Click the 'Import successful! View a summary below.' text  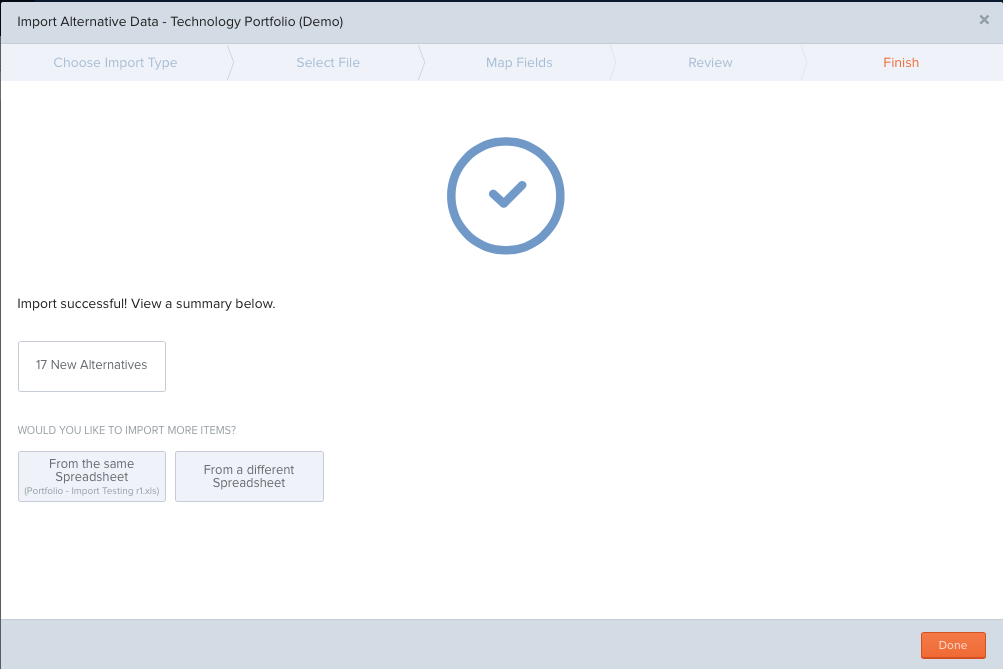(146, 304)
